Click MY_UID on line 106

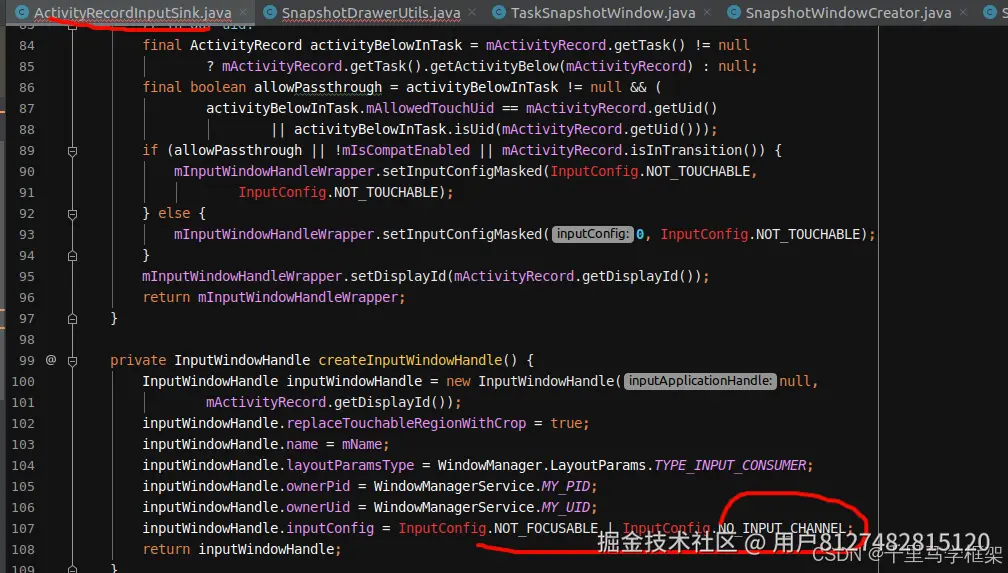[x=566, y=507]
